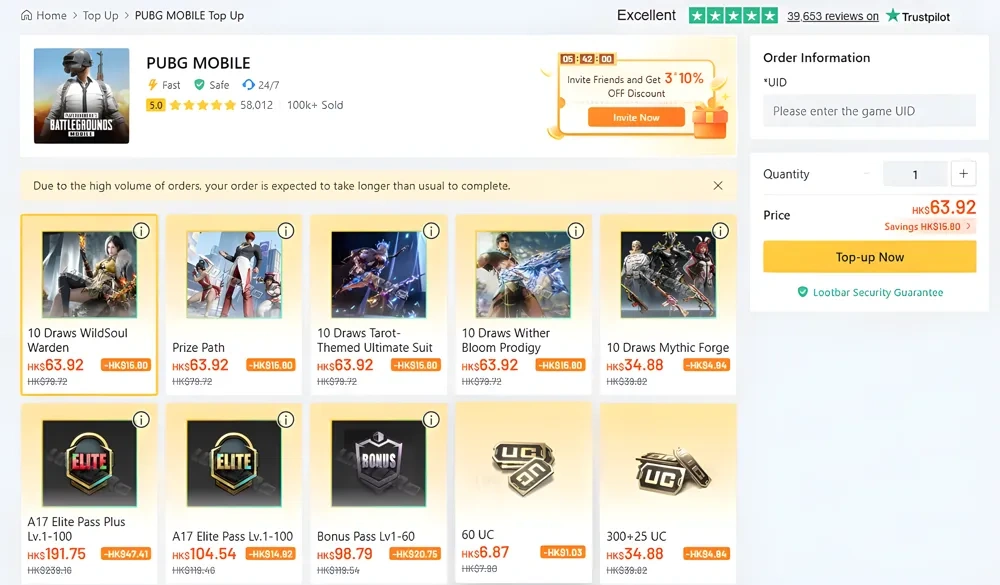Image resolution: width=1000 pixels, height=585 pixels.
Task: Increase quantity with the plus button
Action: coord(963,174)
